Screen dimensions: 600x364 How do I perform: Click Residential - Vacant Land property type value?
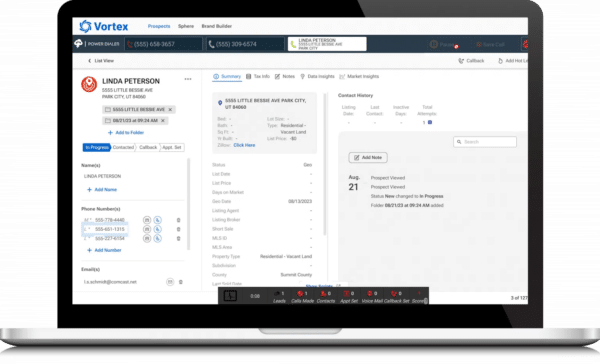[286, 256]
